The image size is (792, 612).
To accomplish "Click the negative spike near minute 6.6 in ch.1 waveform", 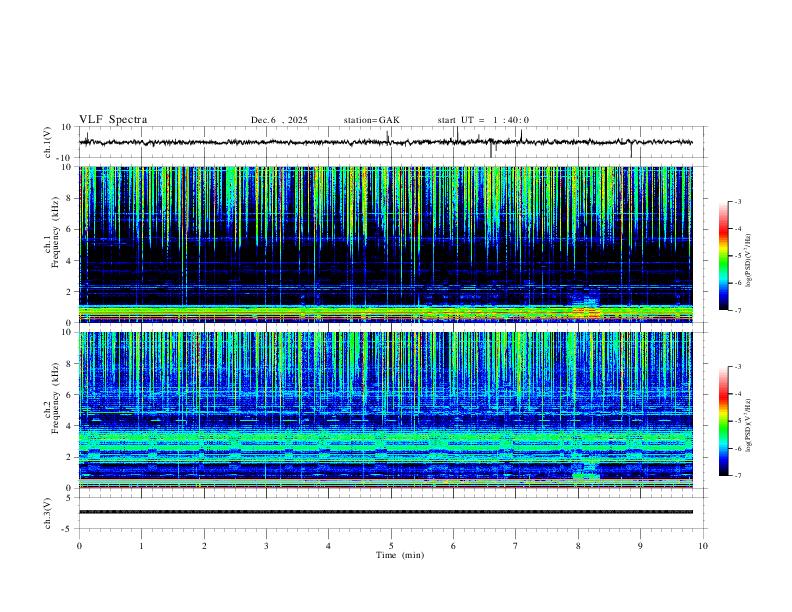I will (491, 150).
